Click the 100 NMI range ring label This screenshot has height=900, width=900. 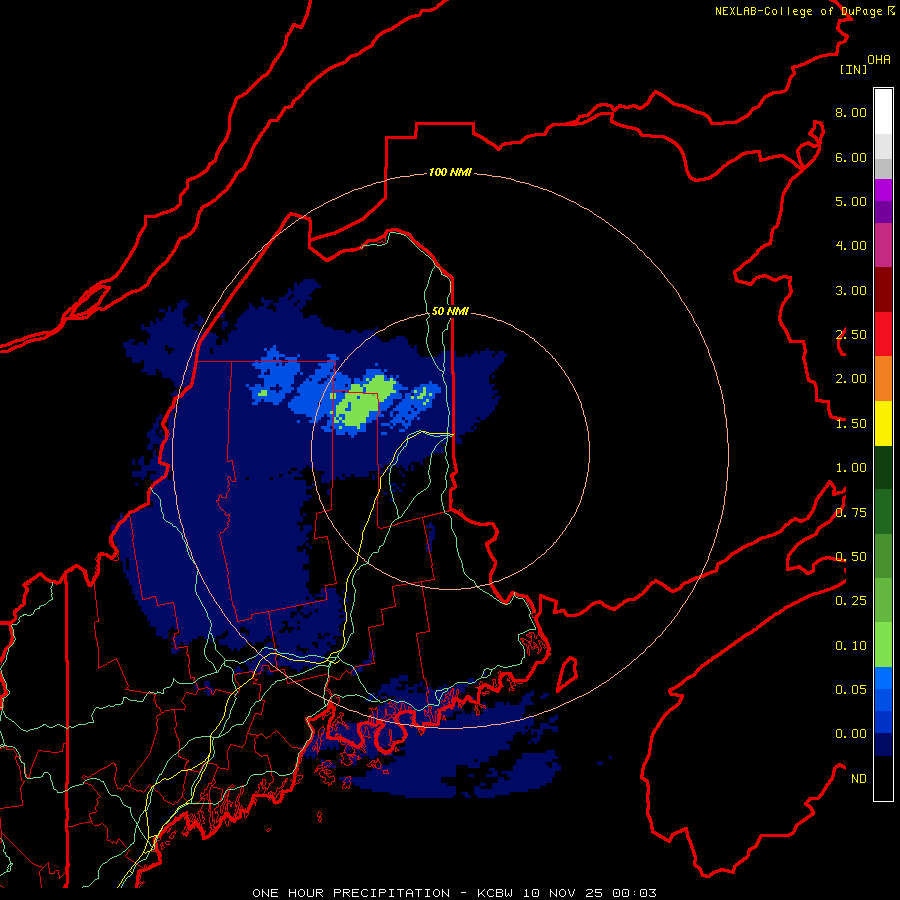pos(450,172)
